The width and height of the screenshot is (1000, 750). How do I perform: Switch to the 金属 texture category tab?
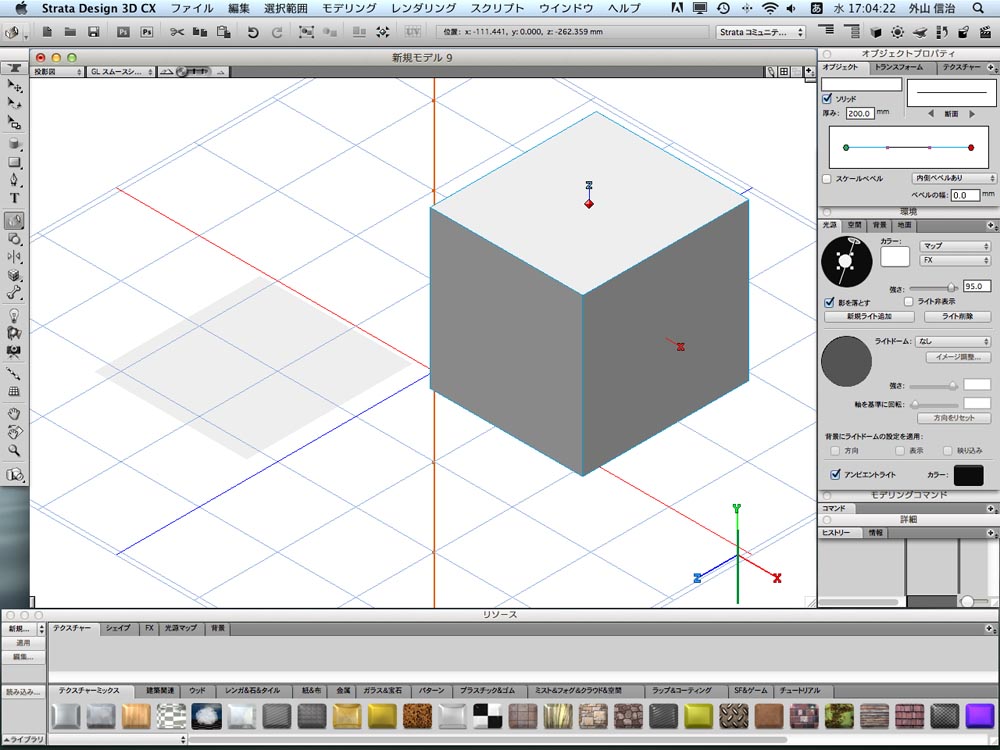[343, 691]
